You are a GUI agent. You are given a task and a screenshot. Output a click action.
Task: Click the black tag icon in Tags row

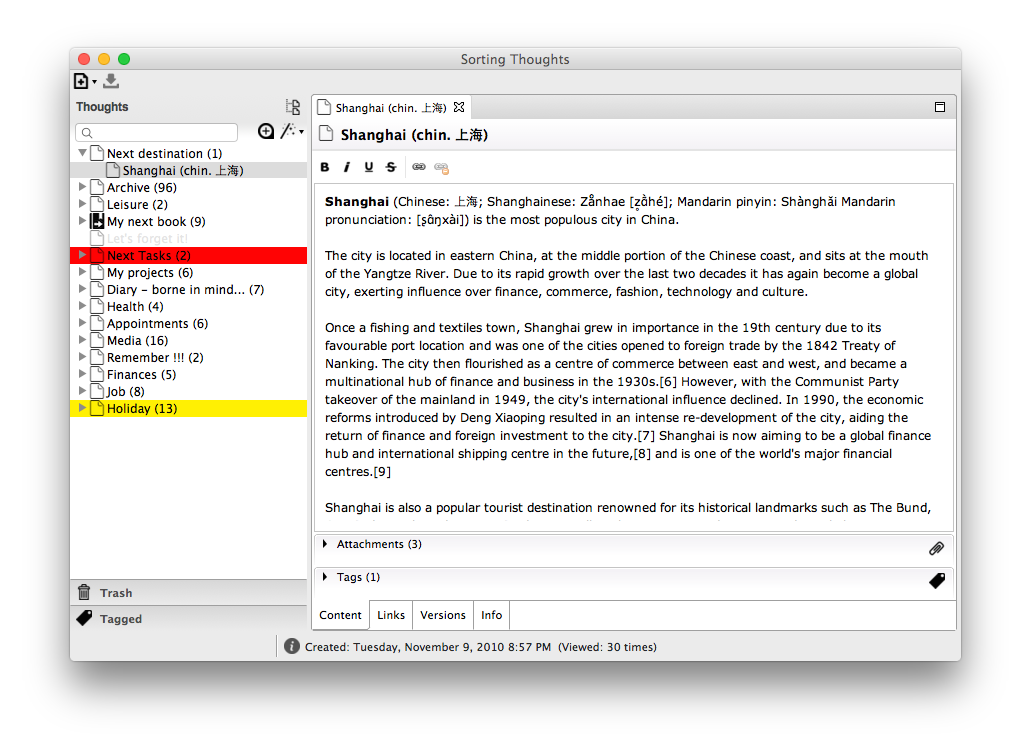click(936, 580)
